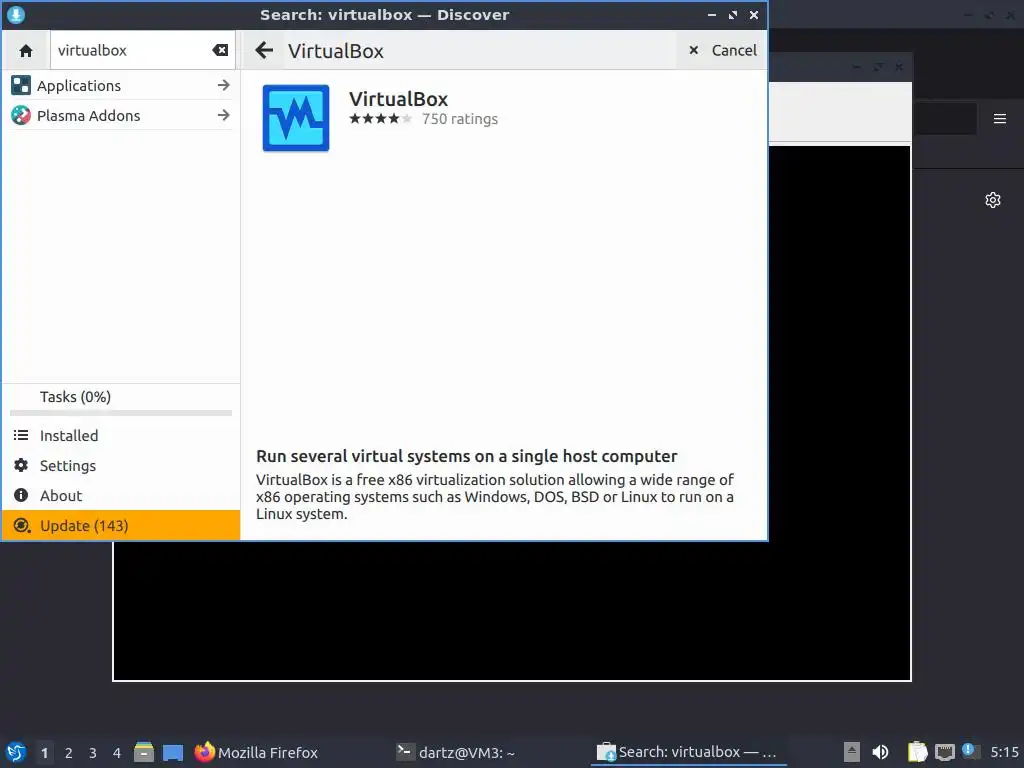This screenshot has height=768, width=1024.
Task: Click the VirtualBox description paragraph
Action: (x=495, y=497)
